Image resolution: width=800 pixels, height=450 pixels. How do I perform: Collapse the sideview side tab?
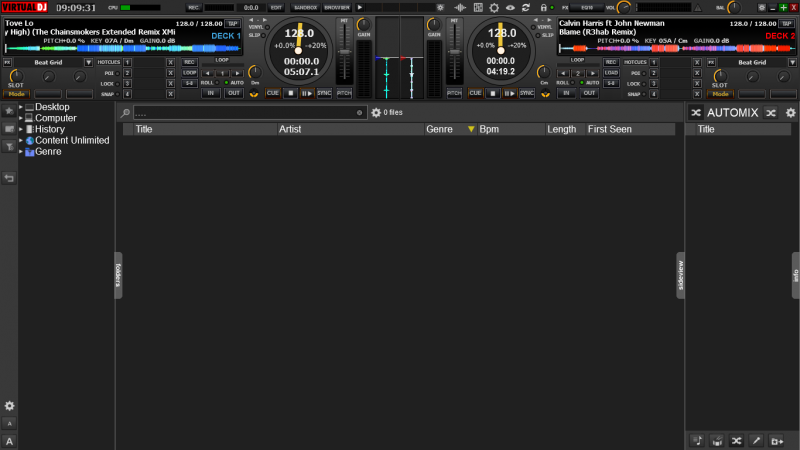(x=680, y=275)
